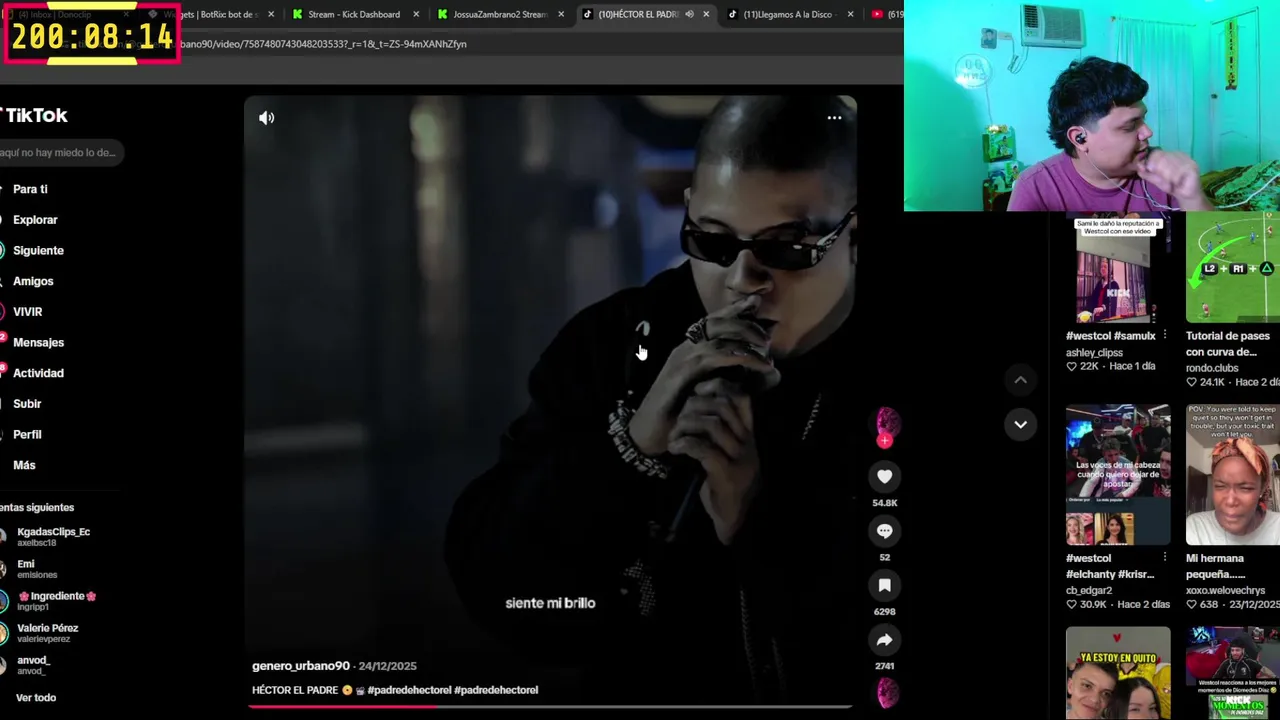Close the HÉCTOR EL PADRE tab
The width and height of the screenshot is (1280, 720).
point(706,14)
